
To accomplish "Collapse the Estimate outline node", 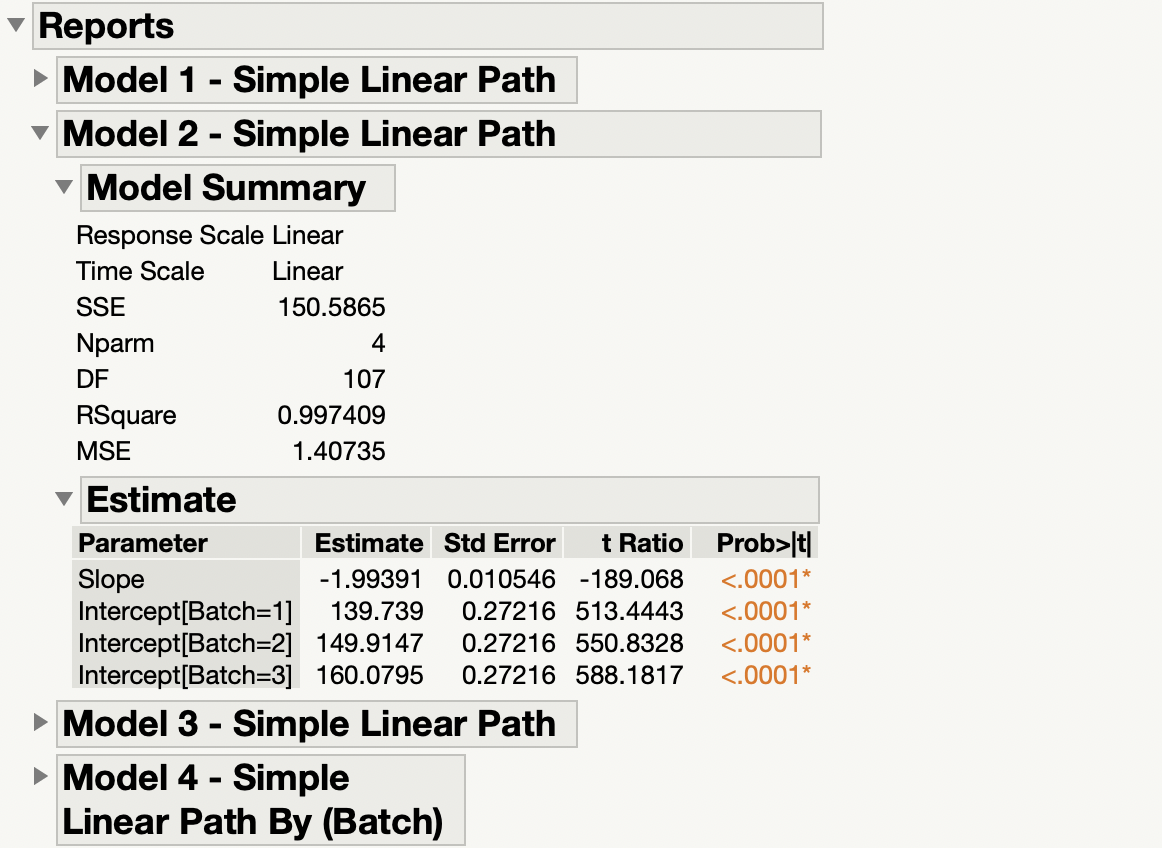I will click(63, 499).
